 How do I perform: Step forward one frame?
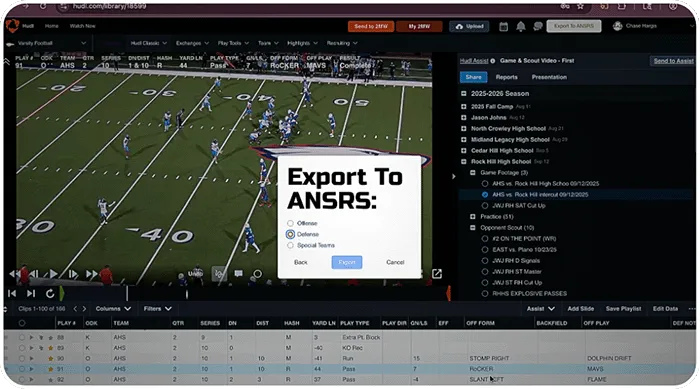72,274
